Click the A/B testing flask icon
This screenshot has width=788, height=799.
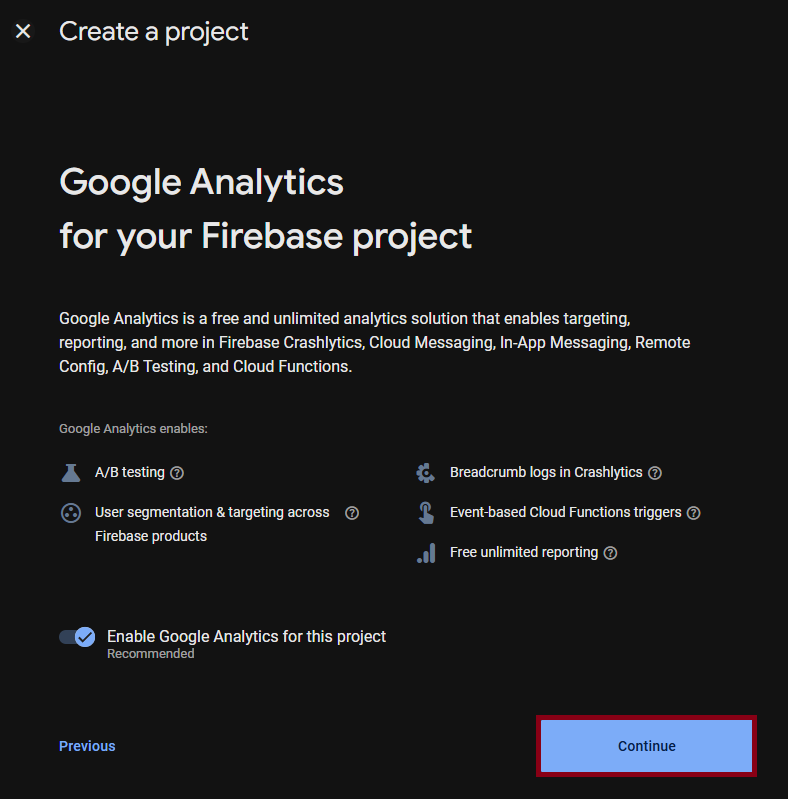point(71,473)
